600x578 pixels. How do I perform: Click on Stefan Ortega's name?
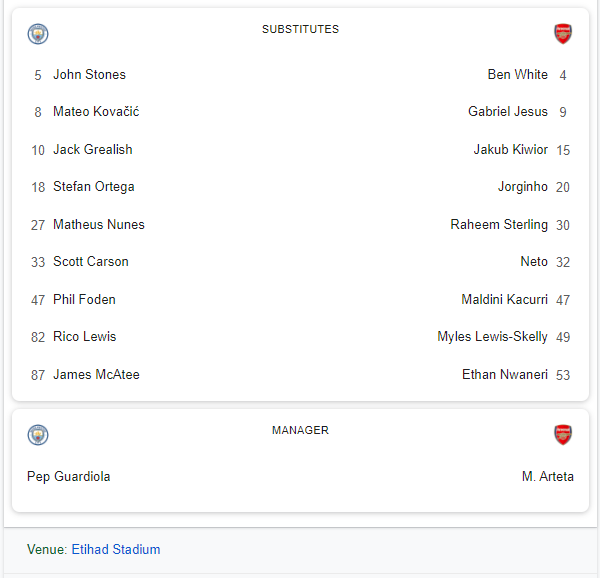coord(94,187)
